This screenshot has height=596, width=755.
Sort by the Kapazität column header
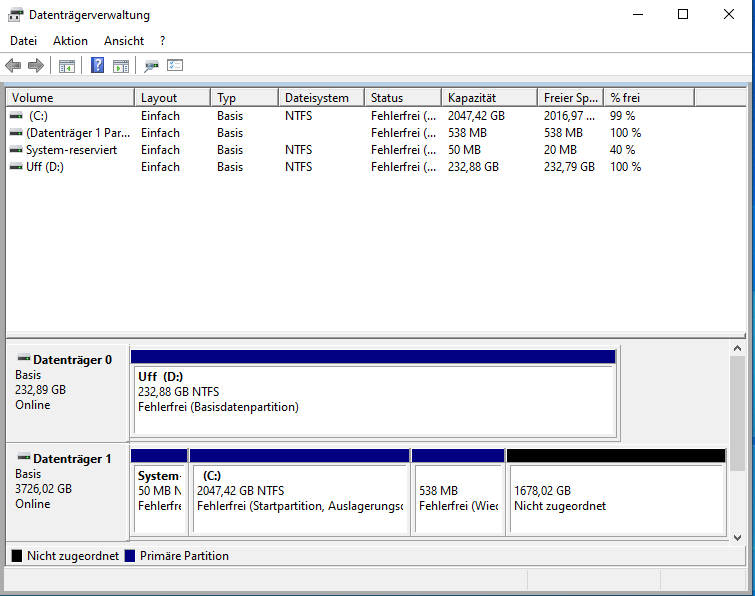[x=490, y=98]
